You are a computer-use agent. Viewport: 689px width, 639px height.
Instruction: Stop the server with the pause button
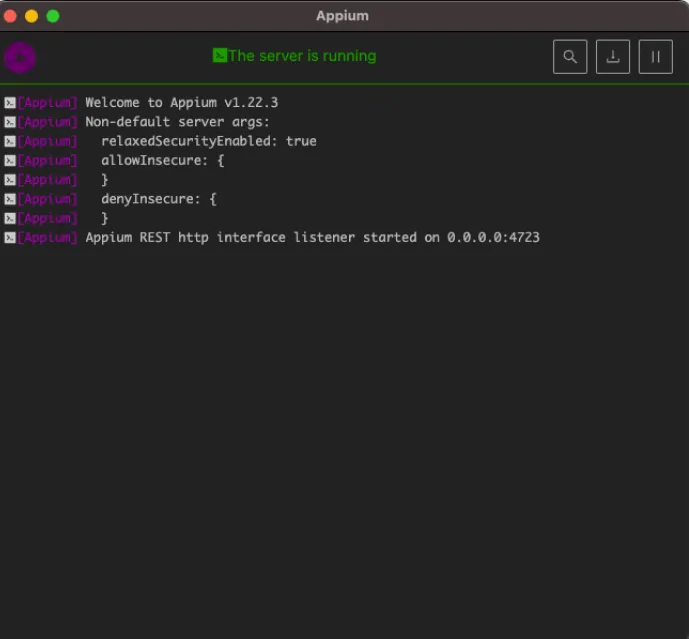click(x=656, y=57)
